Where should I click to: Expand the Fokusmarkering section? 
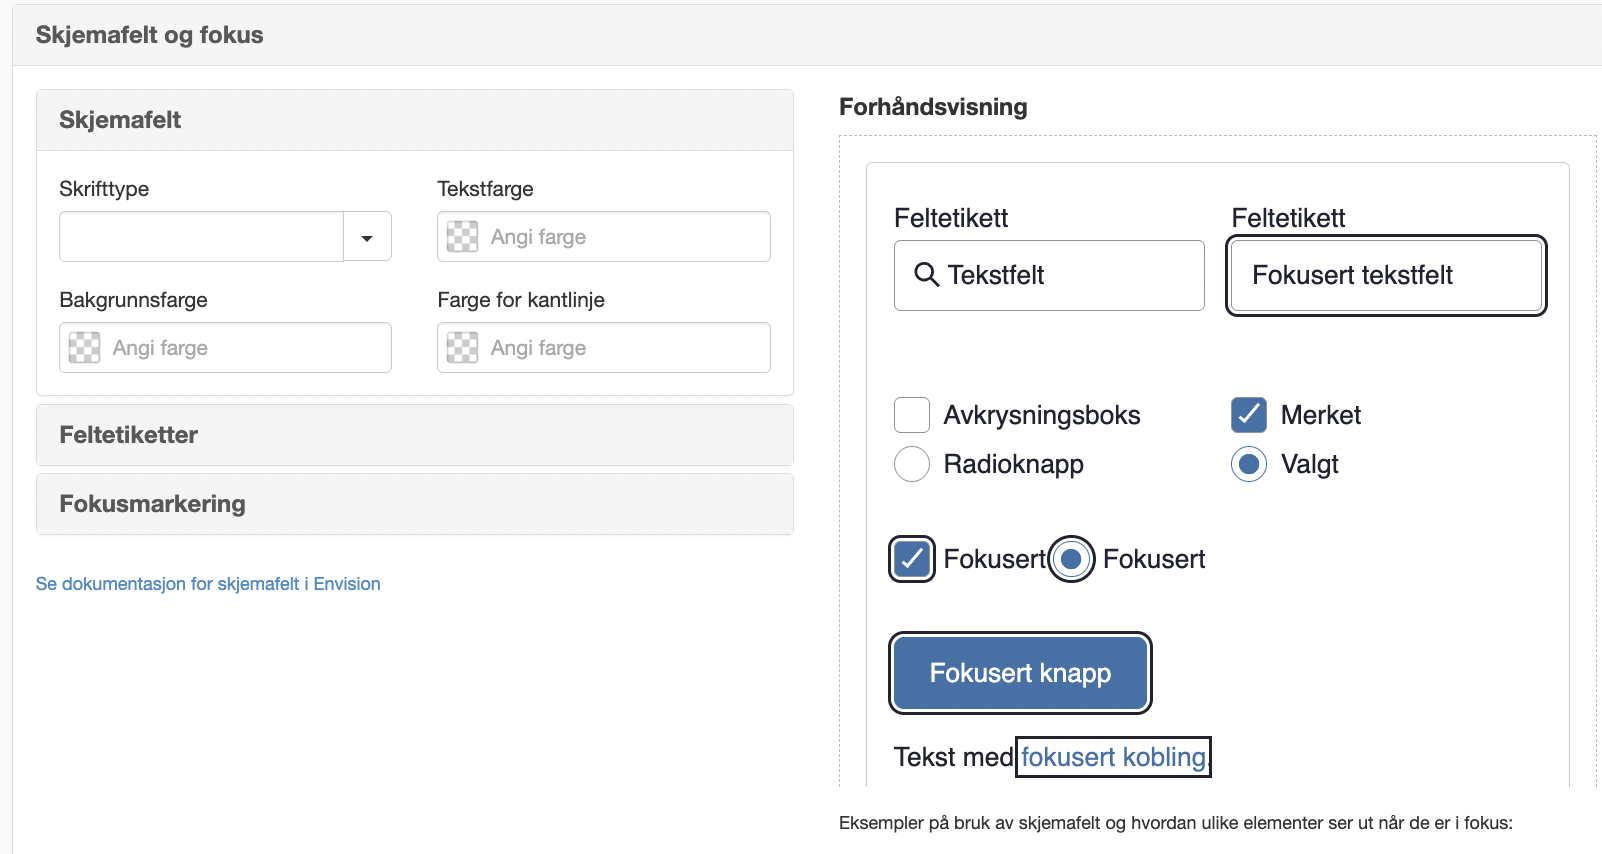415,504
